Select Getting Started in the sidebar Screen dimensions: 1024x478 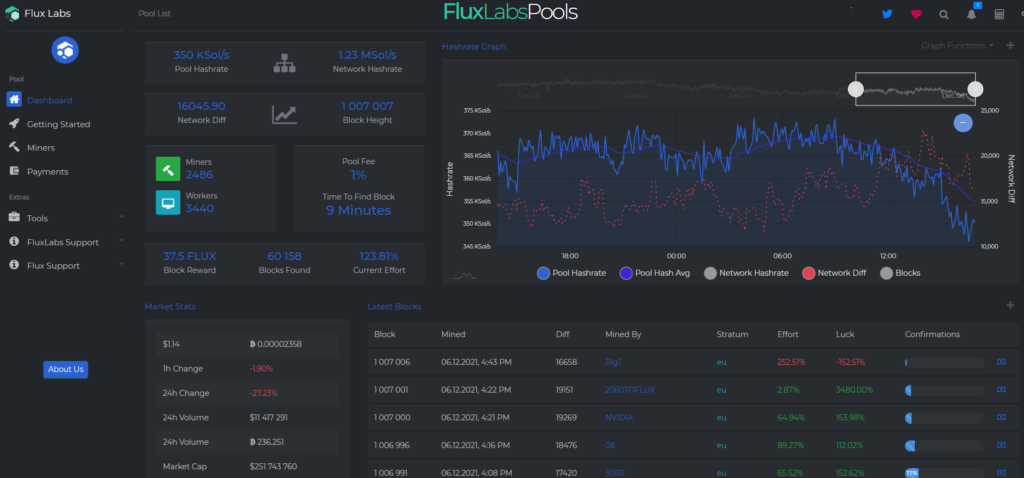pyautogui.click(x=58, y=124)
